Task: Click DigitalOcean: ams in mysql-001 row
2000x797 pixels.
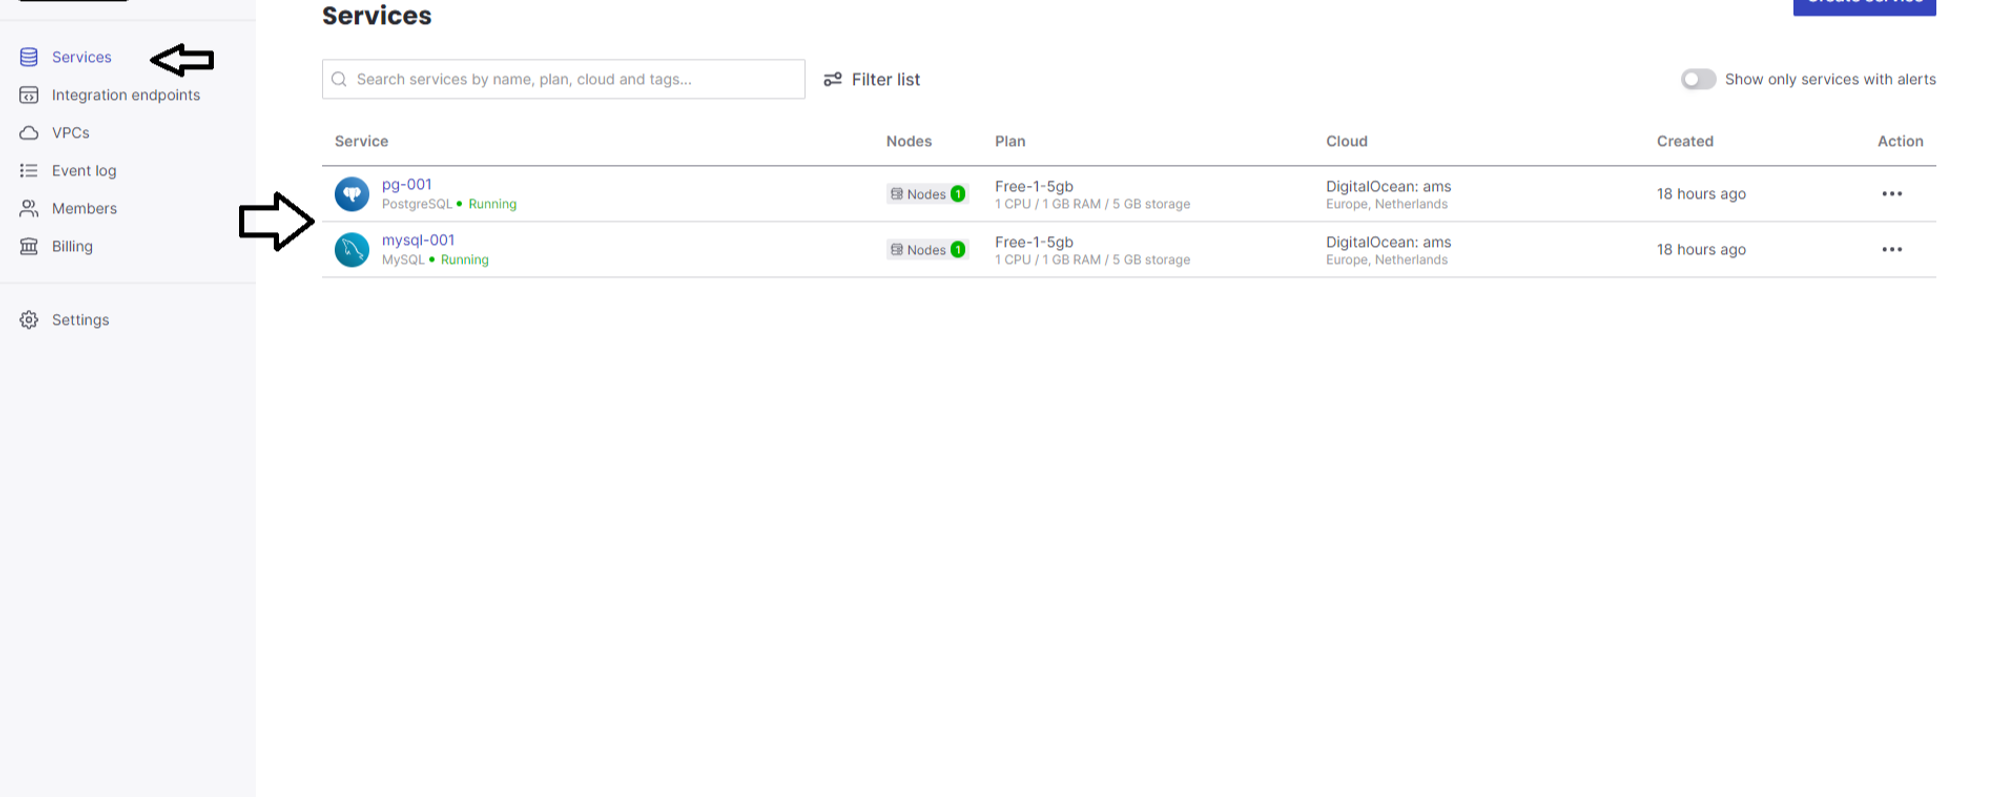Action: tap(1388, 242)
